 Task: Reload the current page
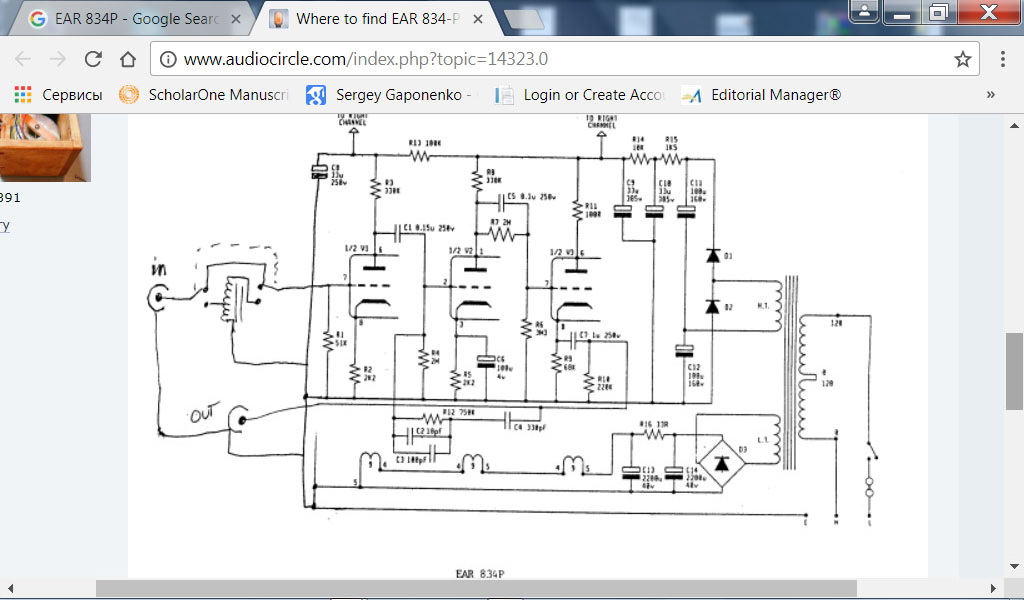pos(93,59)
